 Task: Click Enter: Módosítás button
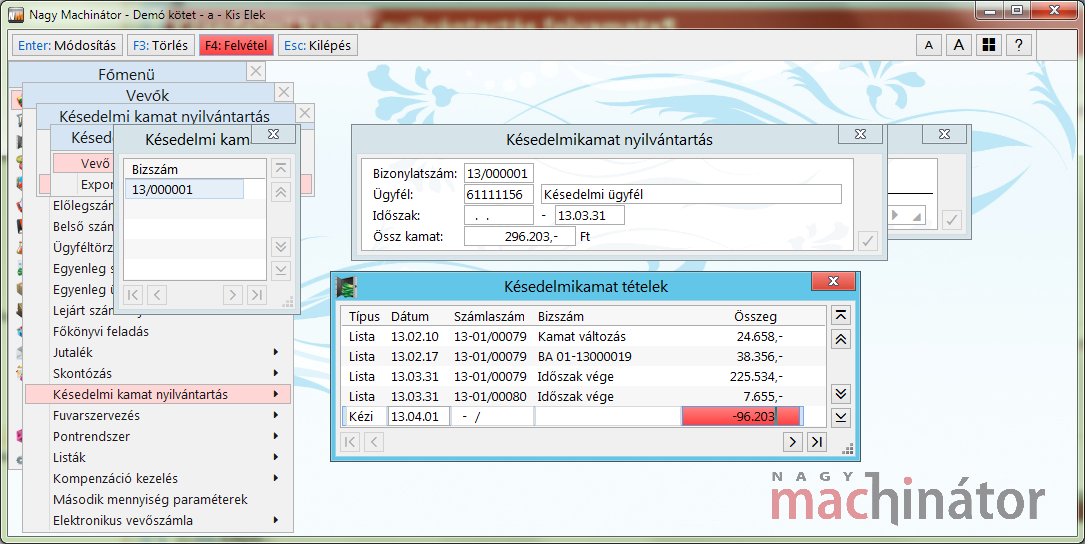[x=67, y=46]
